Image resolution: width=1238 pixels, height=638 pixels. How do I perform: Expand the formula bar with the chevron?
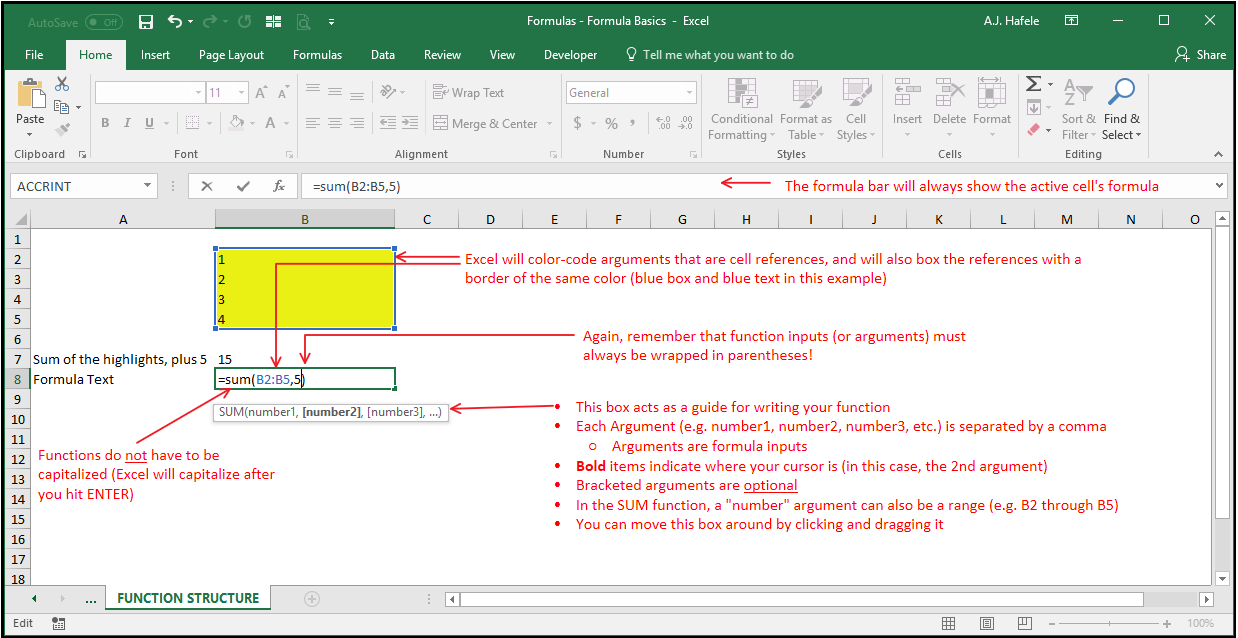[1218, 186]
